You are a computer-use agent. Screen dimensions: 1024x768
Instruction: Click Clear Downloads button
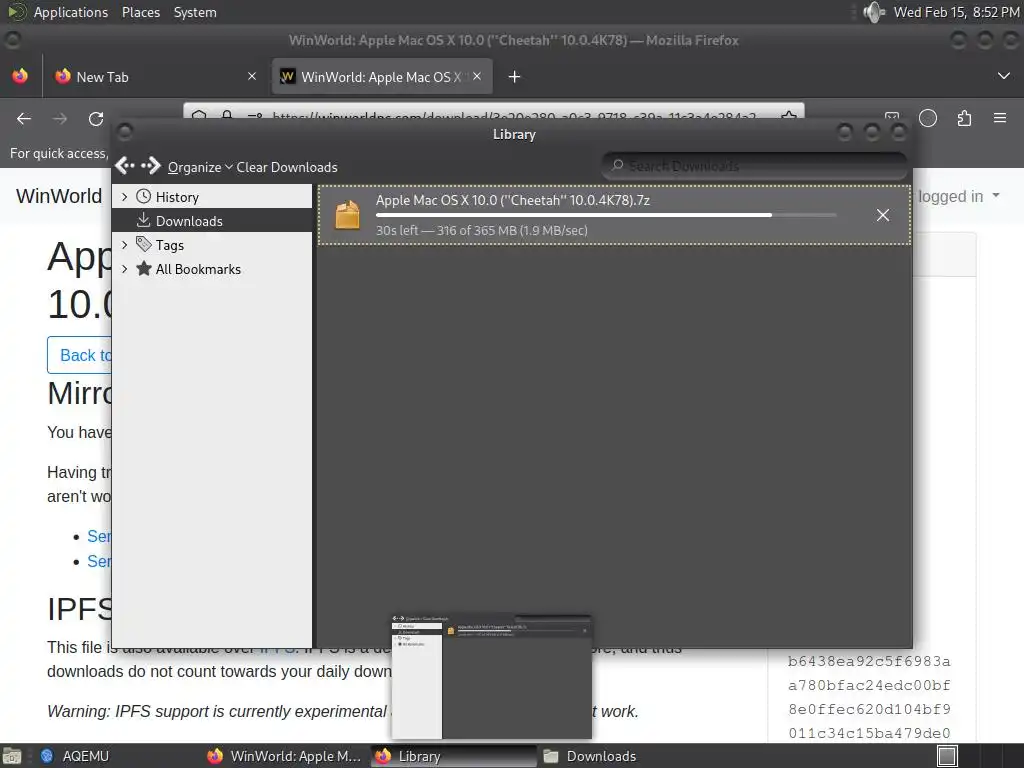pyautogui.click(x=287, y=167)
